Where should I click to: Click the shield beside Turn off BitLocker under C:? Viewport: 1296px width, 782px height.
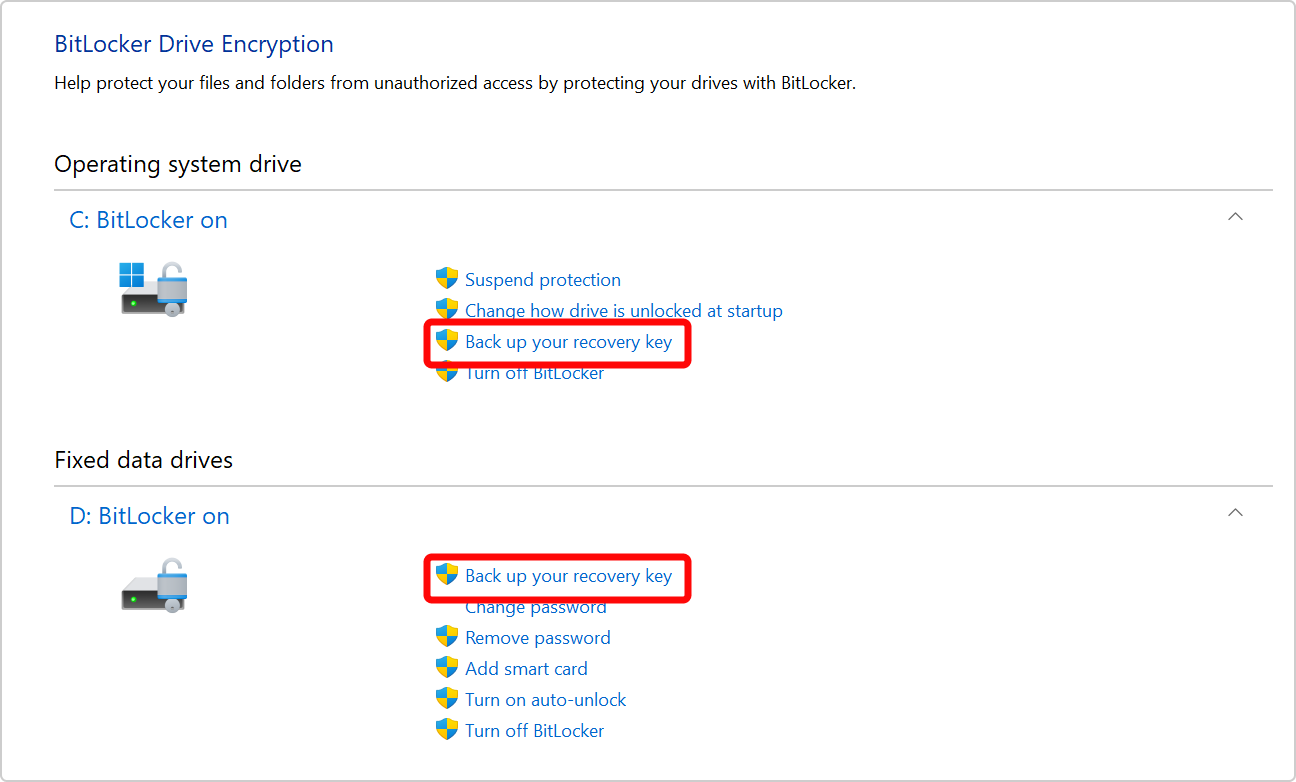pyautogui.click(x=447, y=371)
